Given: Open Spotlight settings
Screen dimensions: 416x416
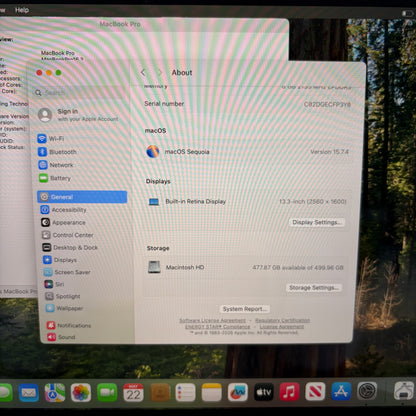Looking at the screenshot, I should coord(63,296).
